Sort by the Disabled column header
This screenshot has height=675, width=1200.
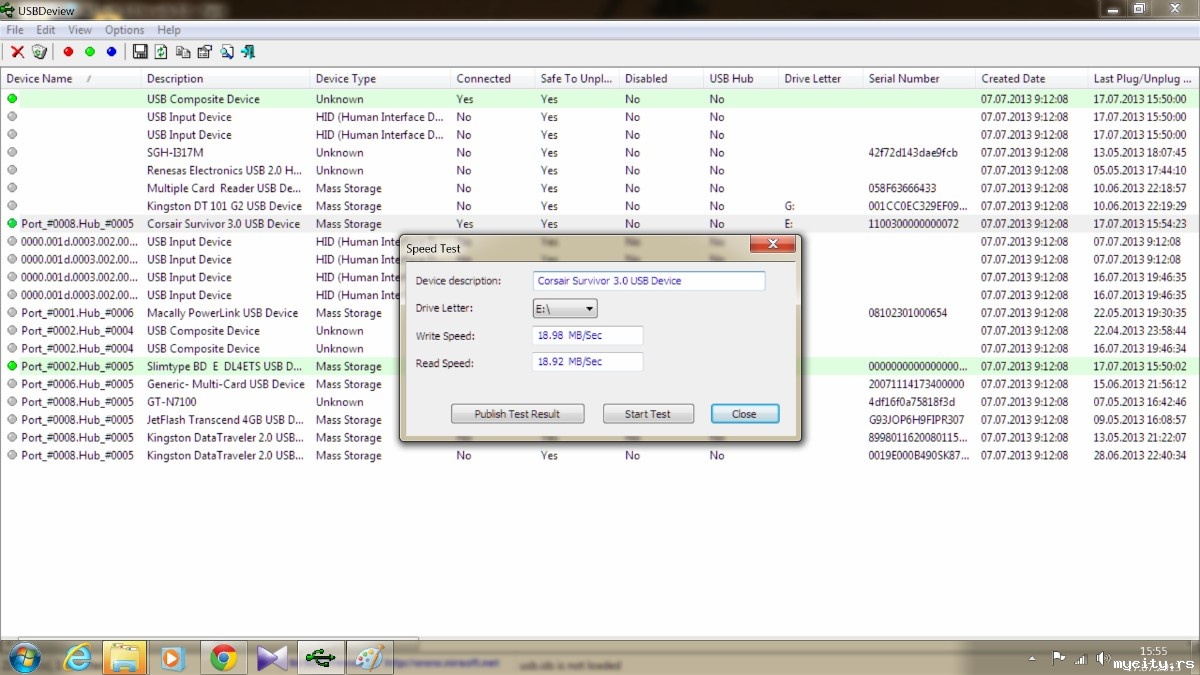pyautogui.click(x=661, y=79)
